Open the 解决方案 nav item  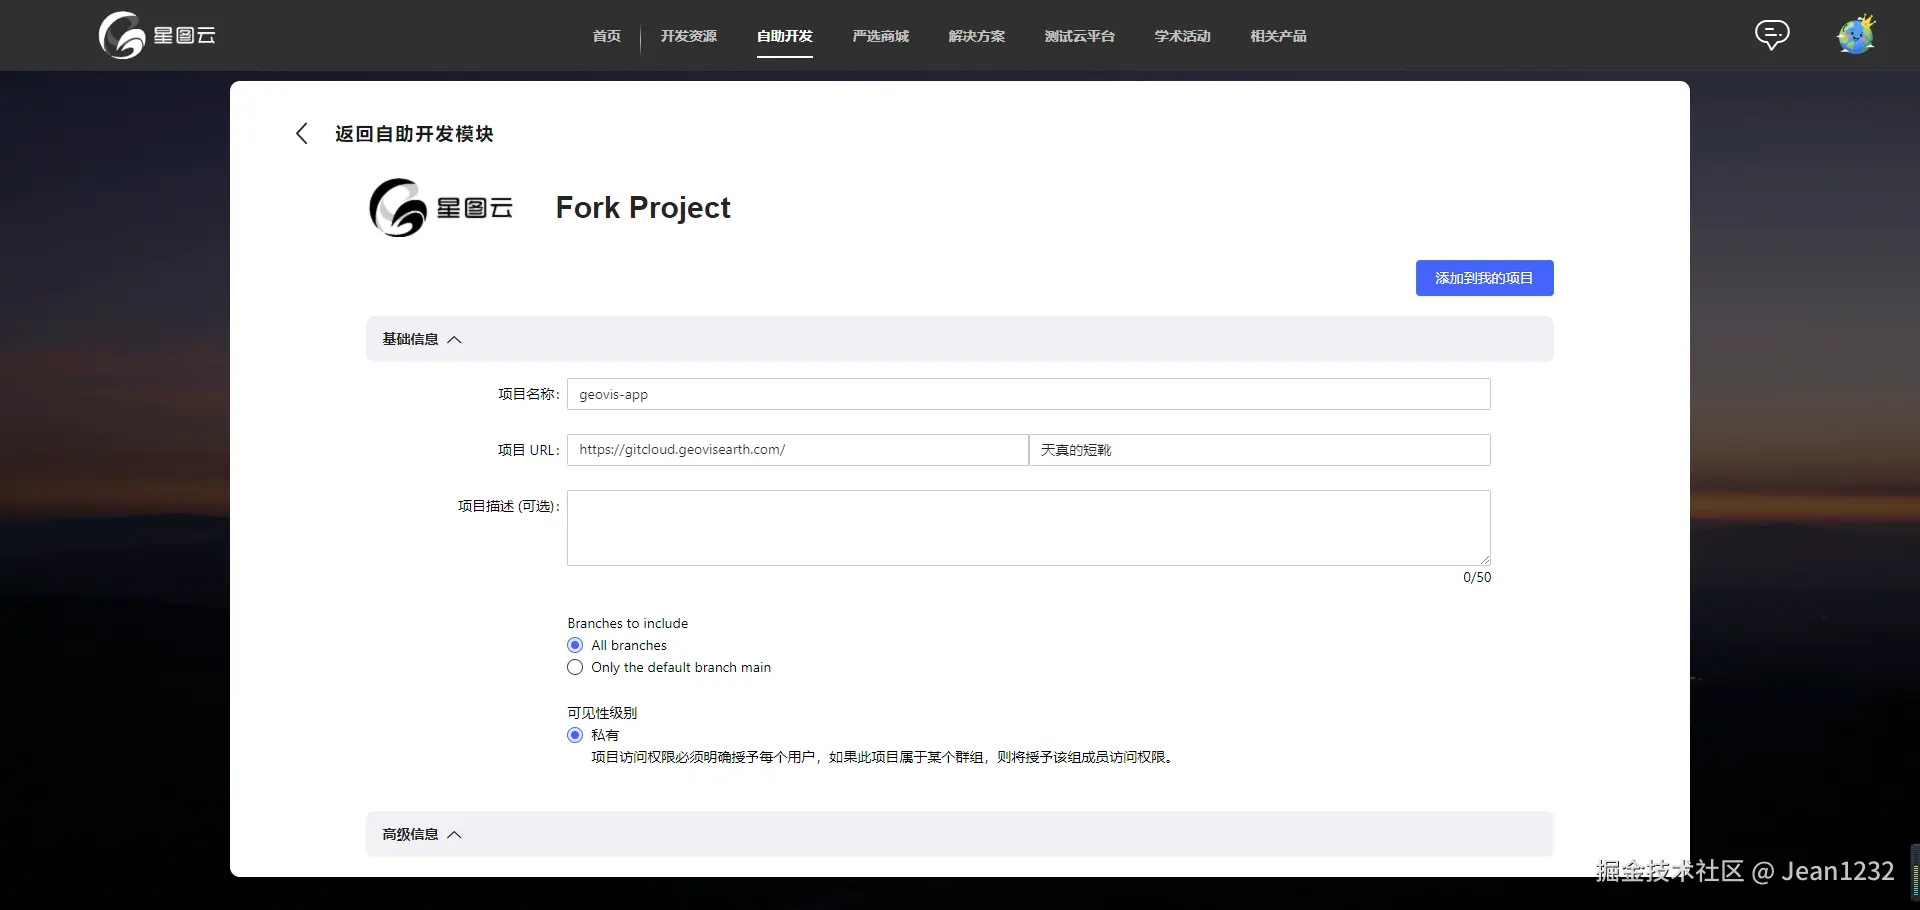(x=977, y=36)
